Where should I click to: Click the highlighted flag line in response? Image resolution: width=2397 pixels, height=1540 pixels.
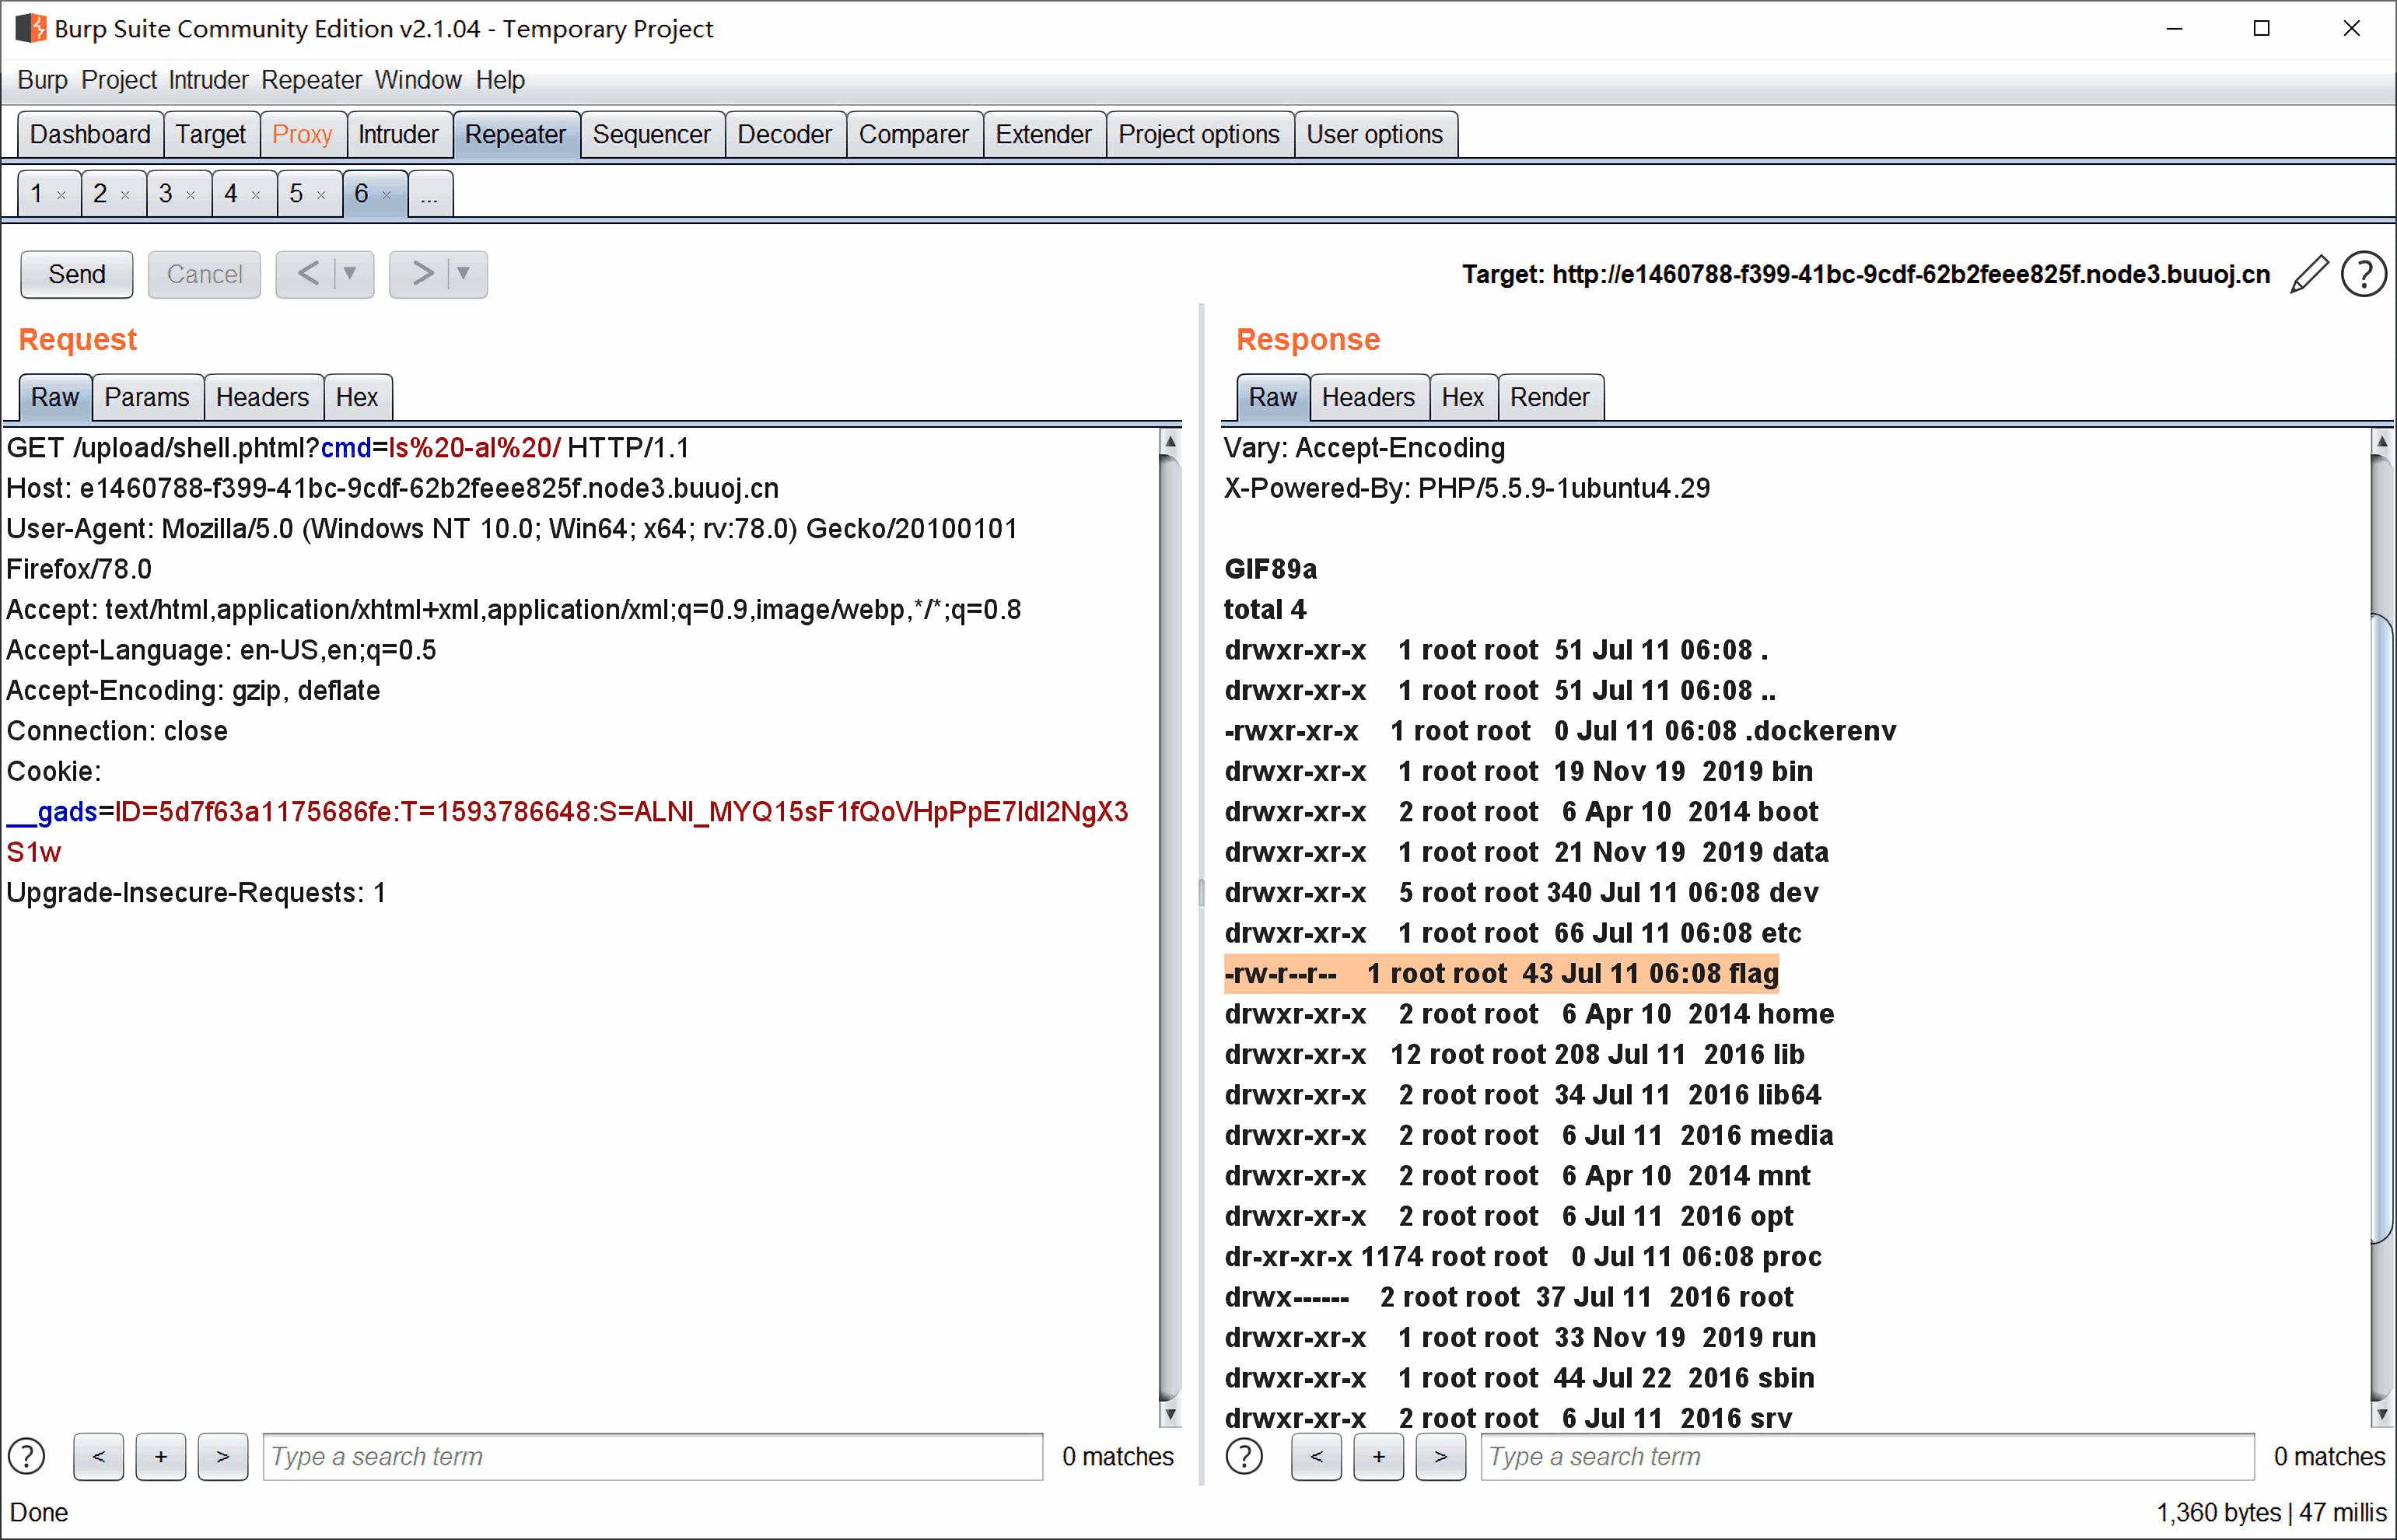point(1501,973)
